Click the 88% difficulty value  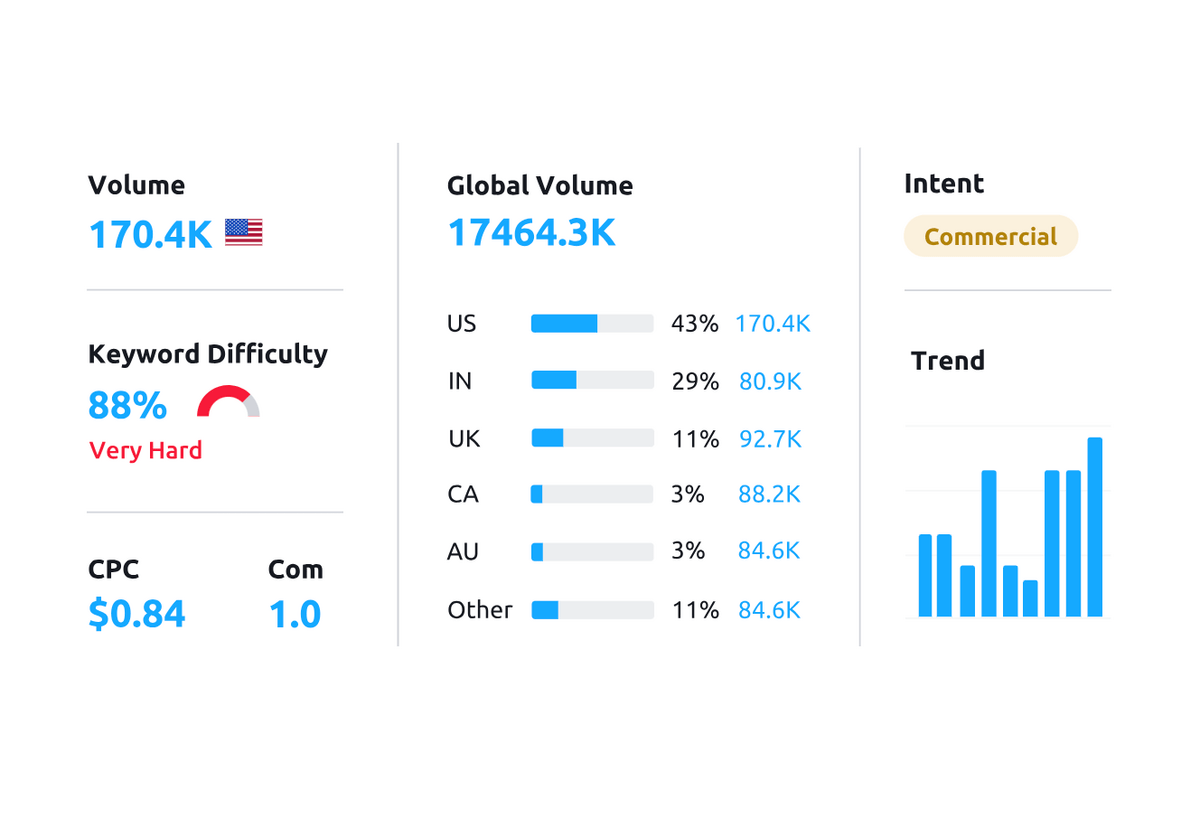[127, 406]
